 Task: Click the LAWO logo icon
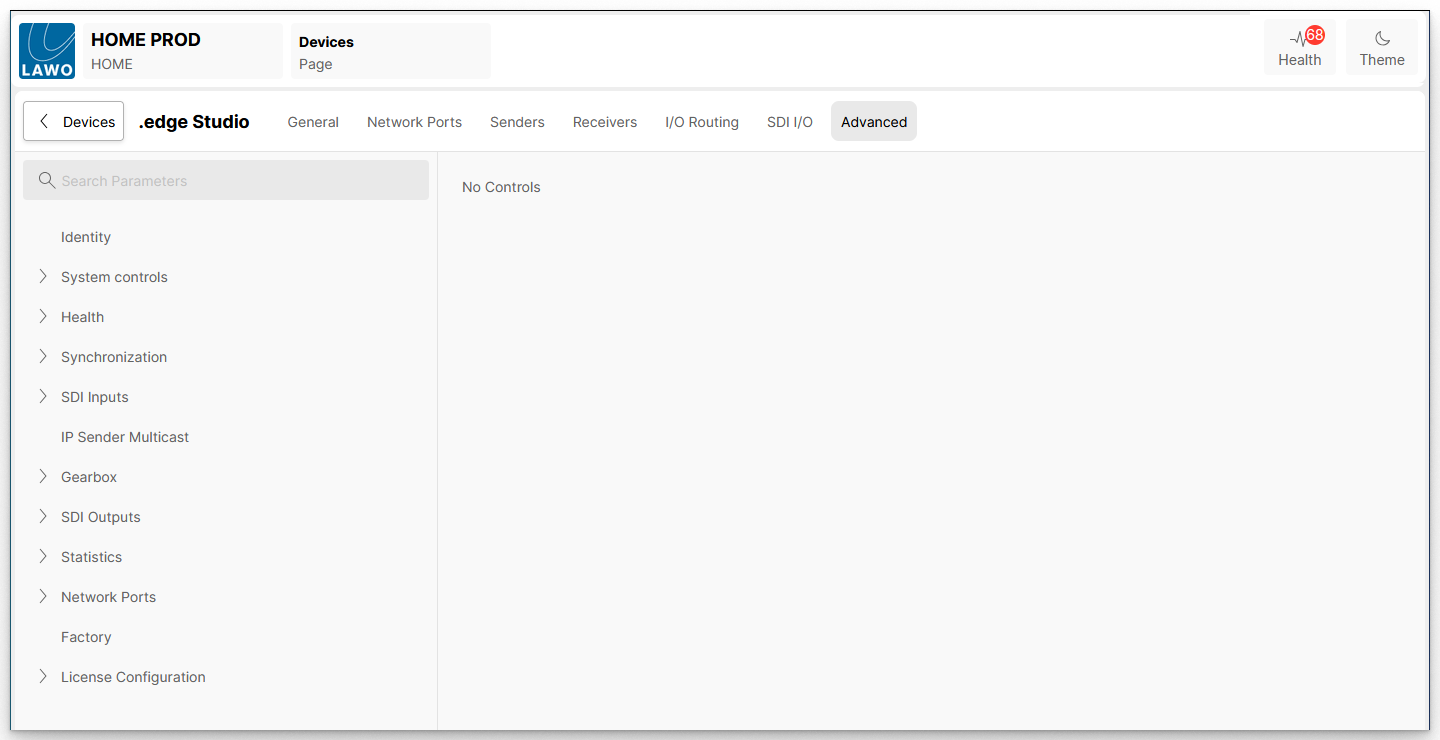(47, 51)
